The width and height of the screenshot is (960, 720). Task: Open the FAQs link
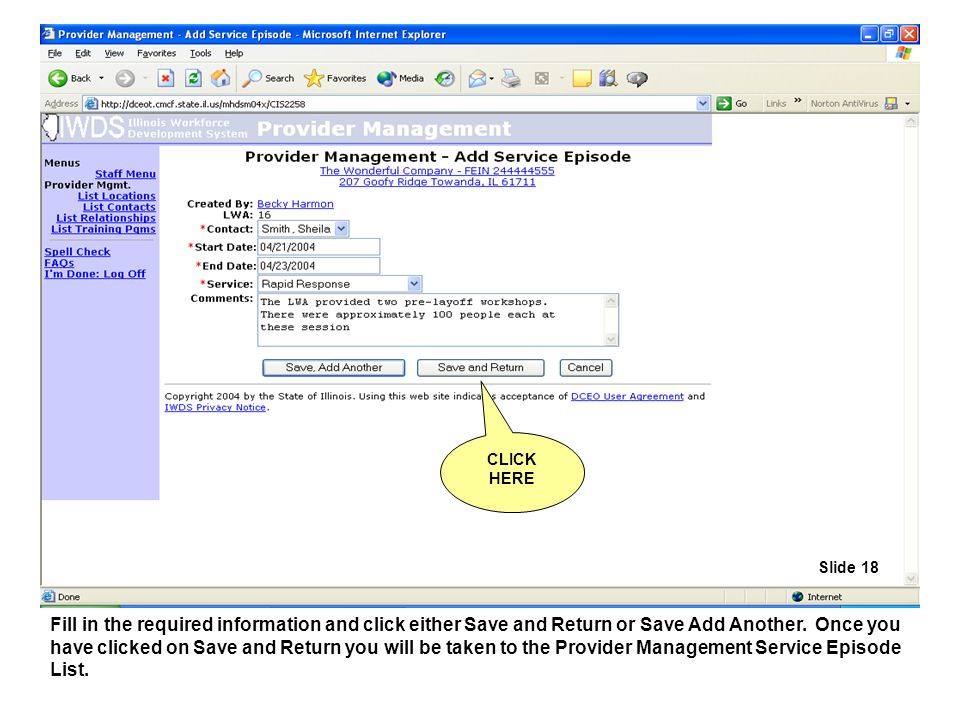pos(59,263)
